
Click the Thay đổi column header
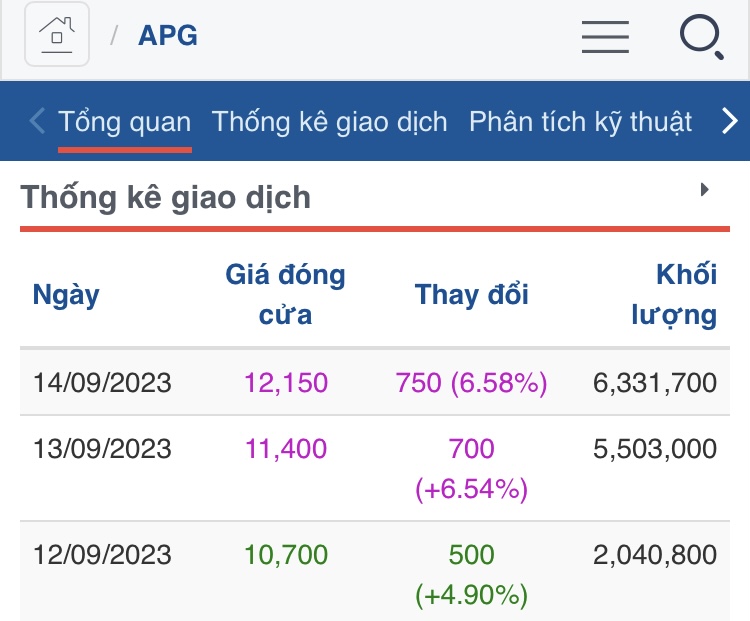[x=471, y=295]
